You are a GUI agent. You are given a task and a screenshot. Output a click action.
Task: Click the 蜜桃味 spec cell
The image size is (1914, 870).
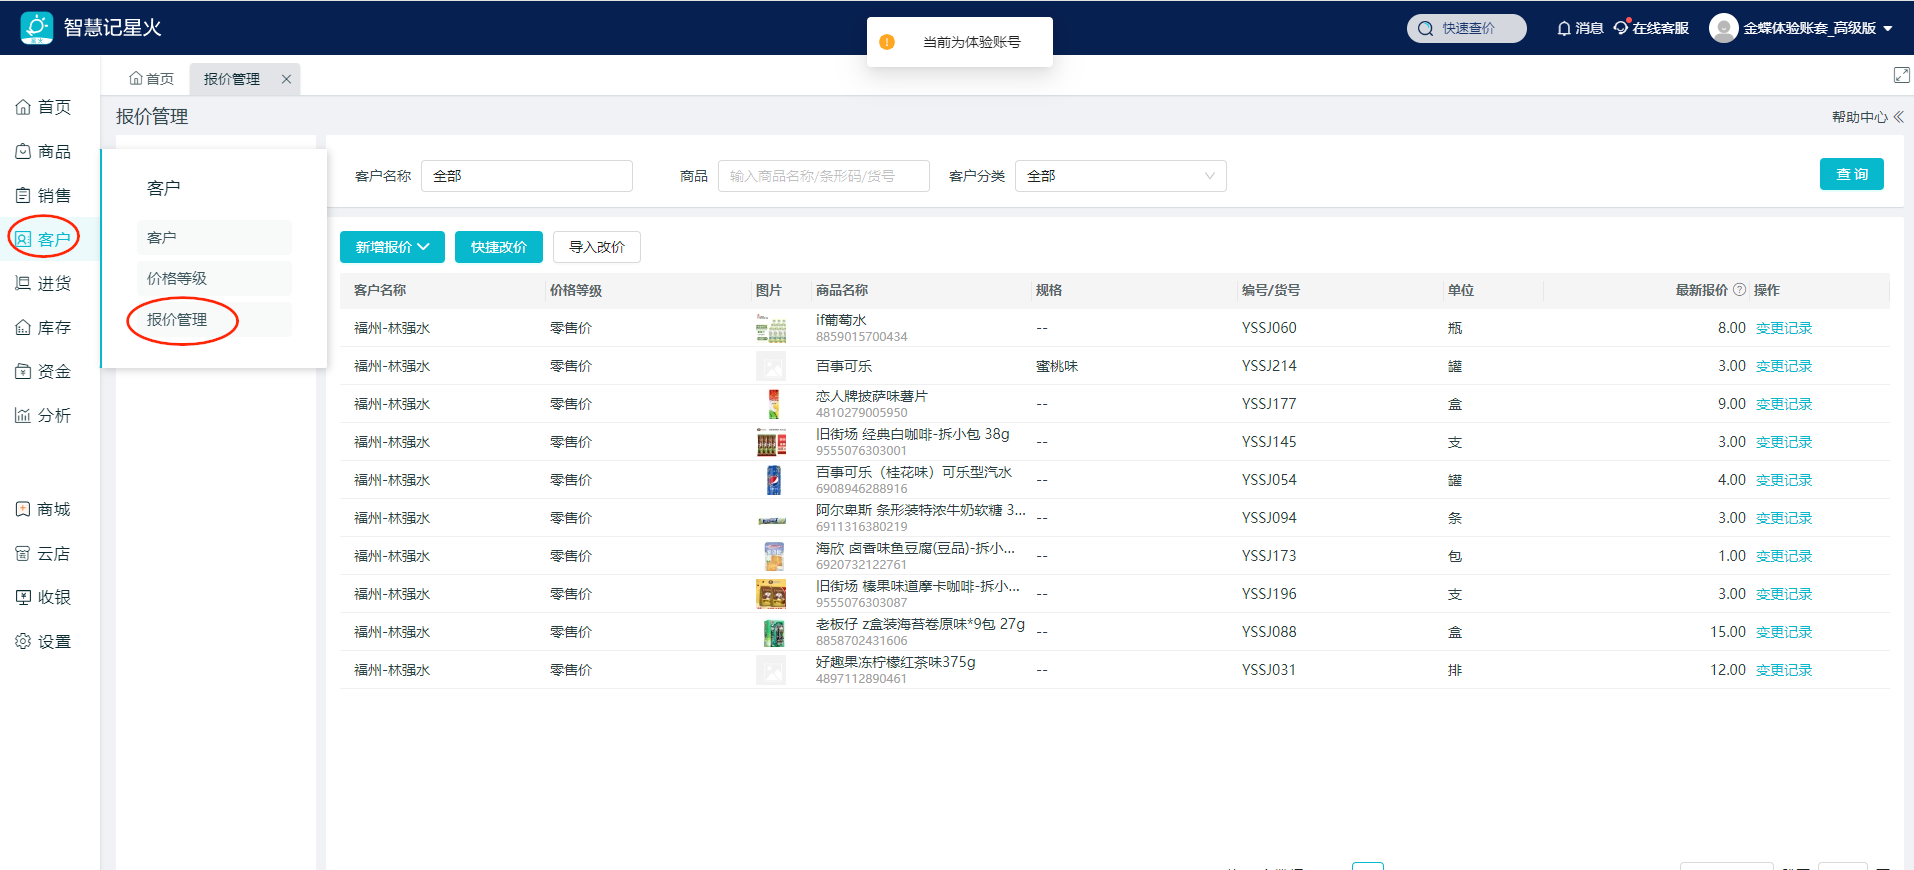pyautogui.click(x=1057, y=366)
